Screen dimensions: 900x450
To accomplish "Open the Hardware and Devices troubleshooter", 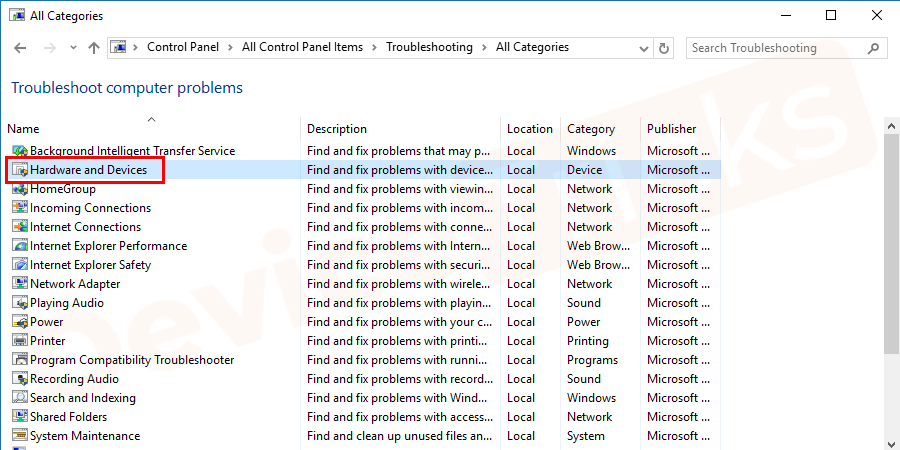I will click(88, 170).
